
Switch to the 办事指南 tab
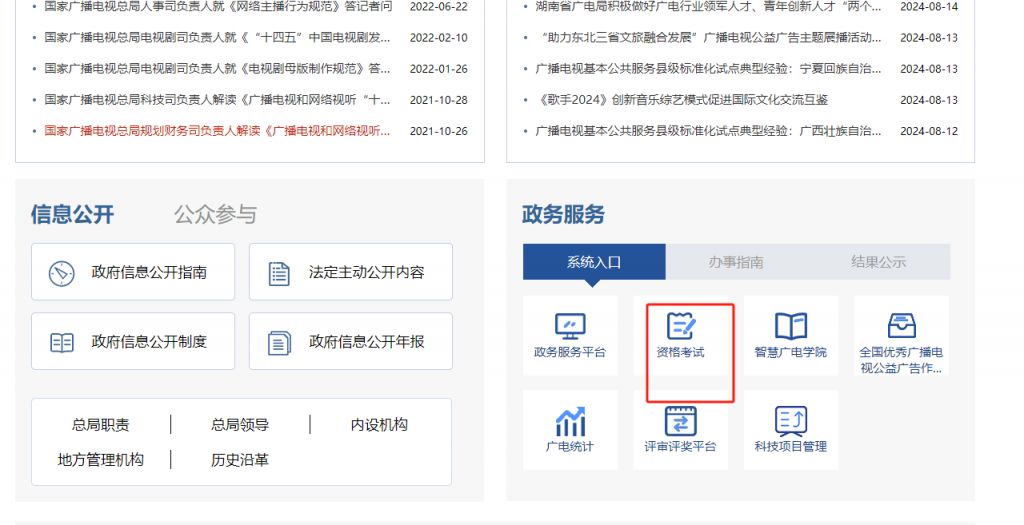point(736,262)
